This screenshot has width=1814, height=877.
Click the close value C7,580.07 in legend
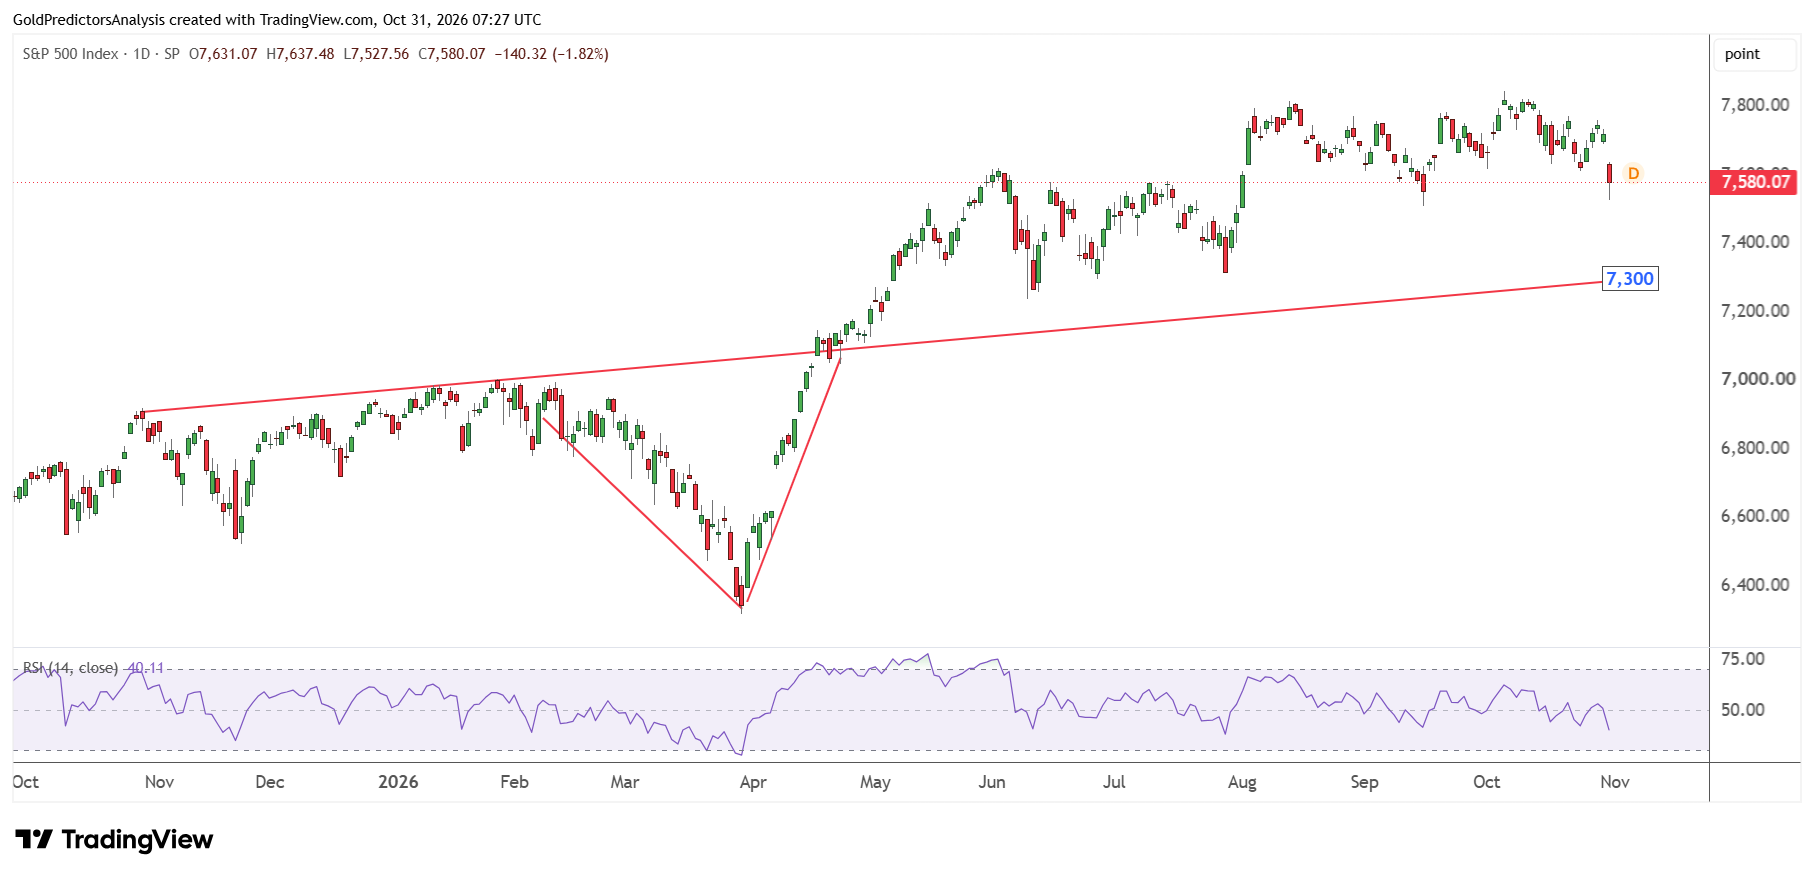452,54
